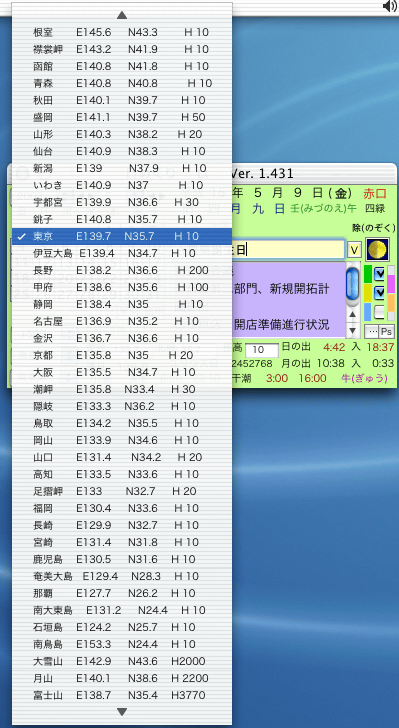Toggle the checkbox beside the green swatch

tap(379, 273)
